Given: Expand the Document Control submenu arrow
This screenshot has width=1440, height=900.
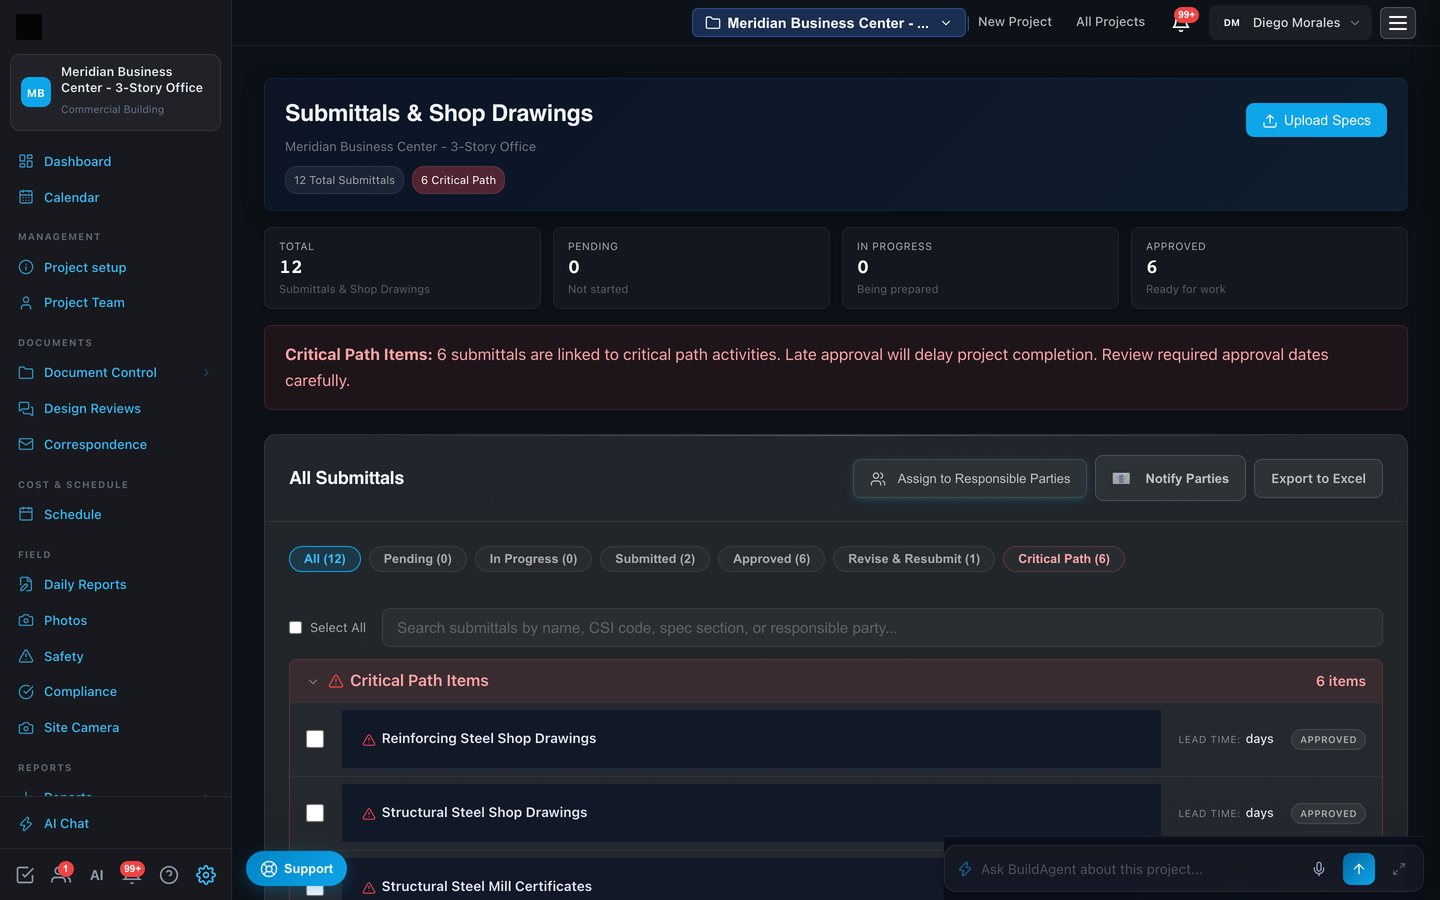Looking at the screenshot, I should point(207,373).
